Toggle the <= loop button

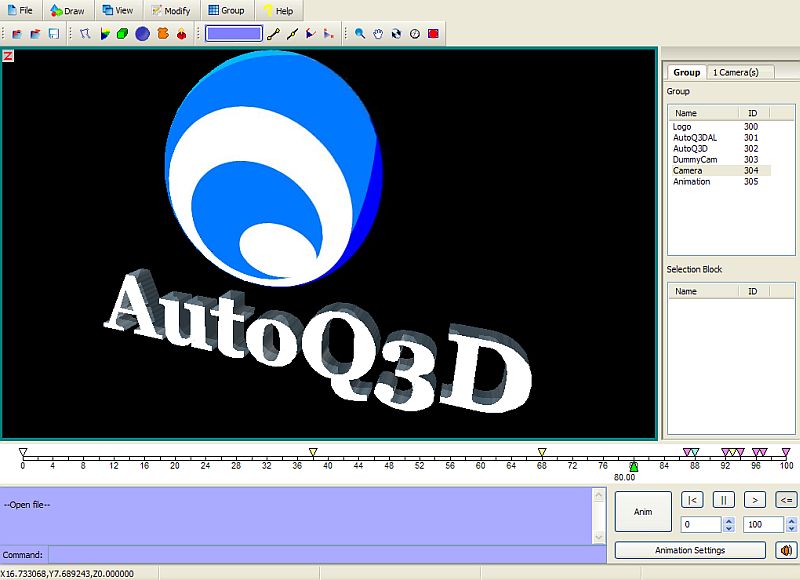pyautogui.click(x=786, y=500)
